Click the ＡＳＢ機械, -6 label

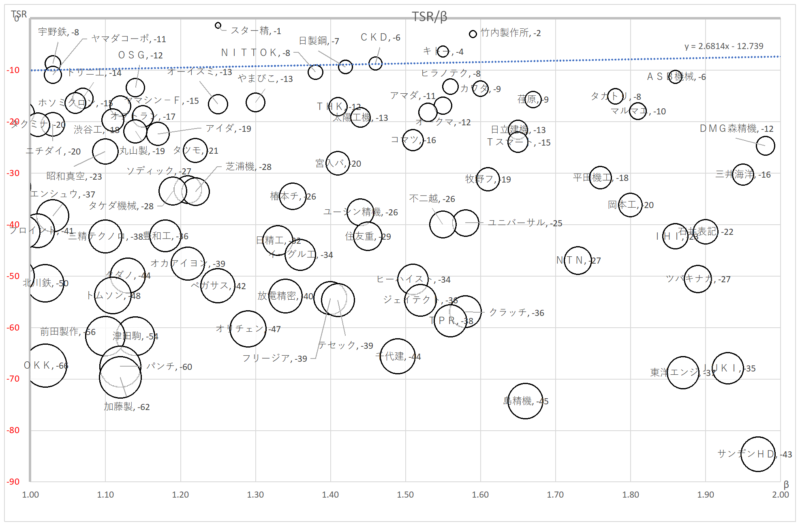click(x=677, y=77)
